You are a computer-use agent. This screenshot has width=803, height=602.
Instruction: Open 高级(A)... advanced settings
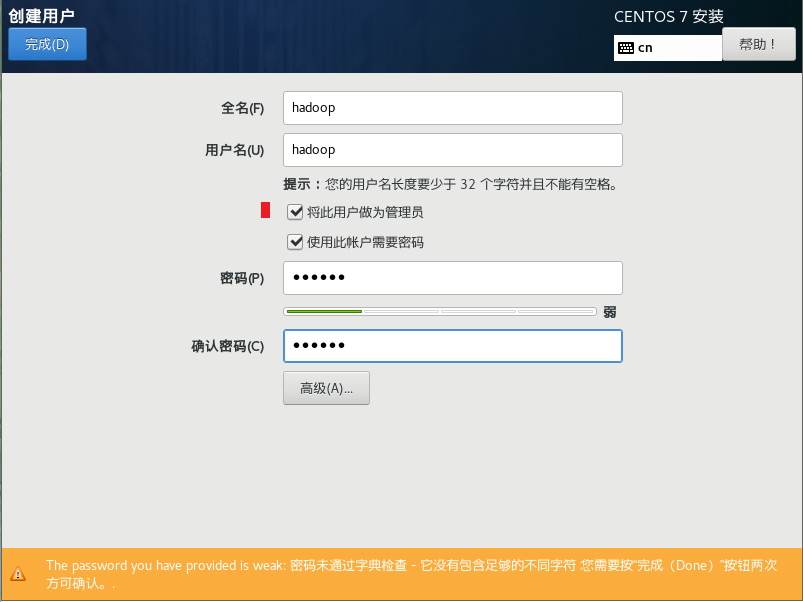point(326,388)
